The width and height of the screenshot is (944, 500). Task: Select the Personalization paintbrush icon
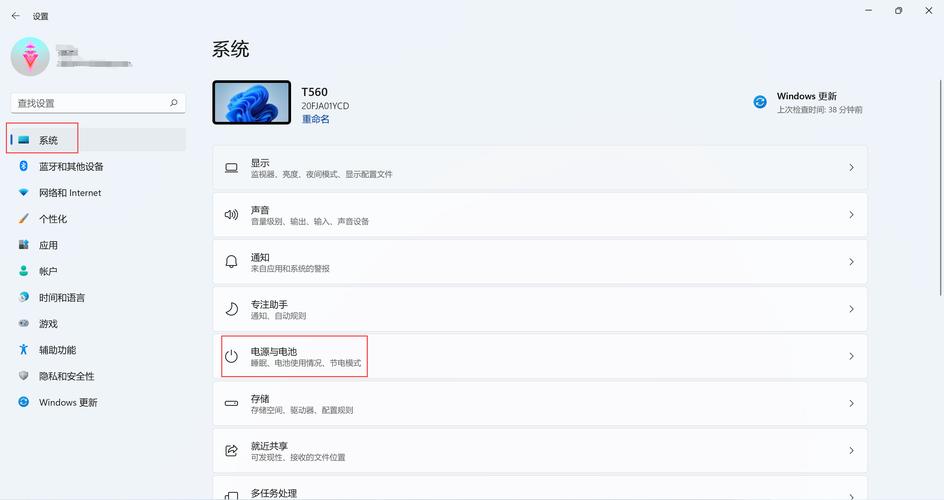23,218
